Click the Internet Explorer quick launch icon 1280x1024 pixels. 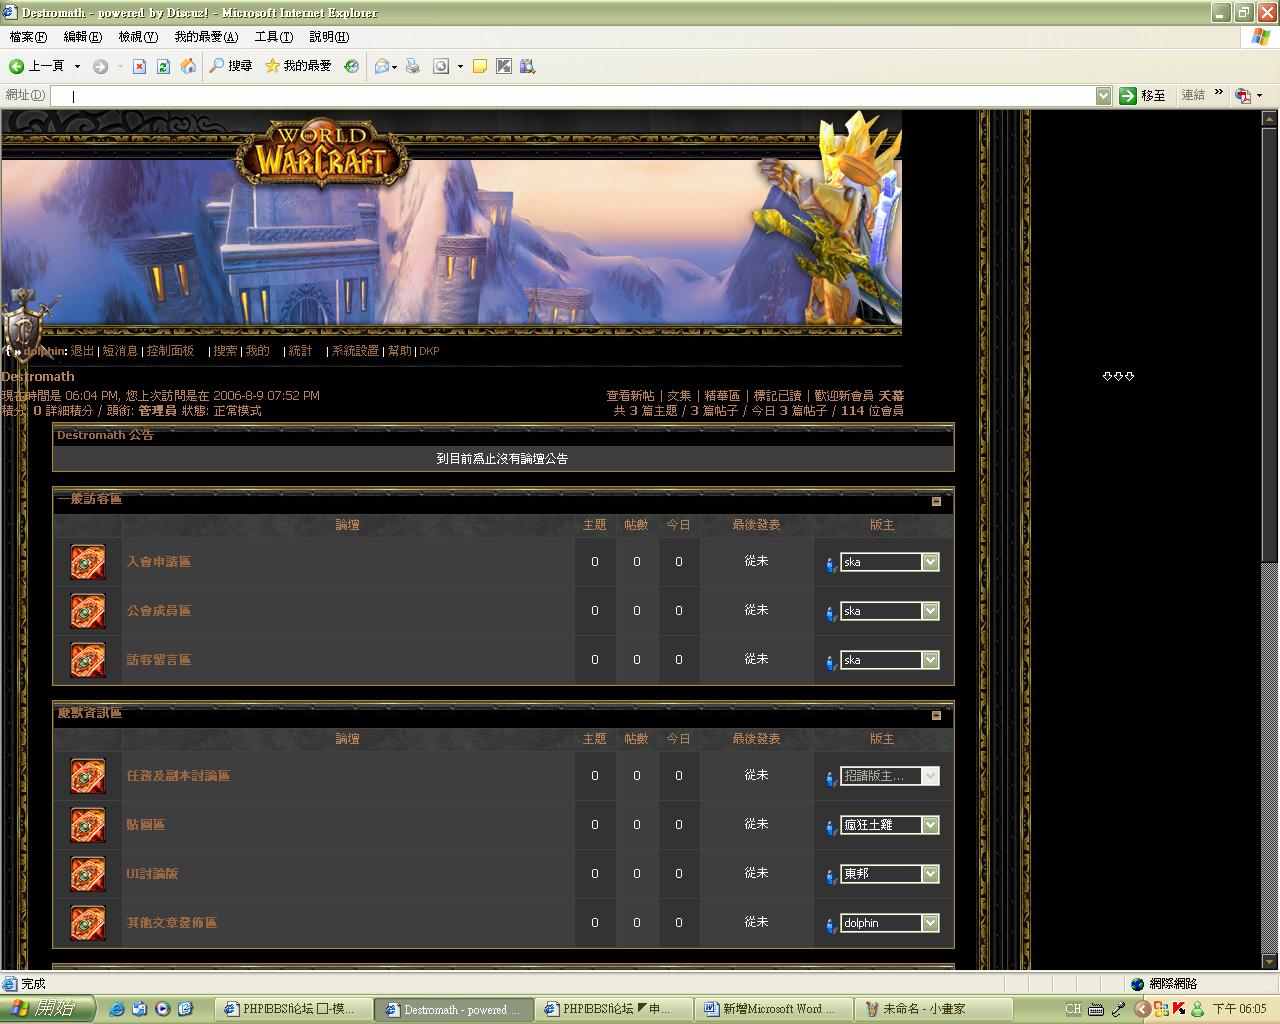(117, 1009)
